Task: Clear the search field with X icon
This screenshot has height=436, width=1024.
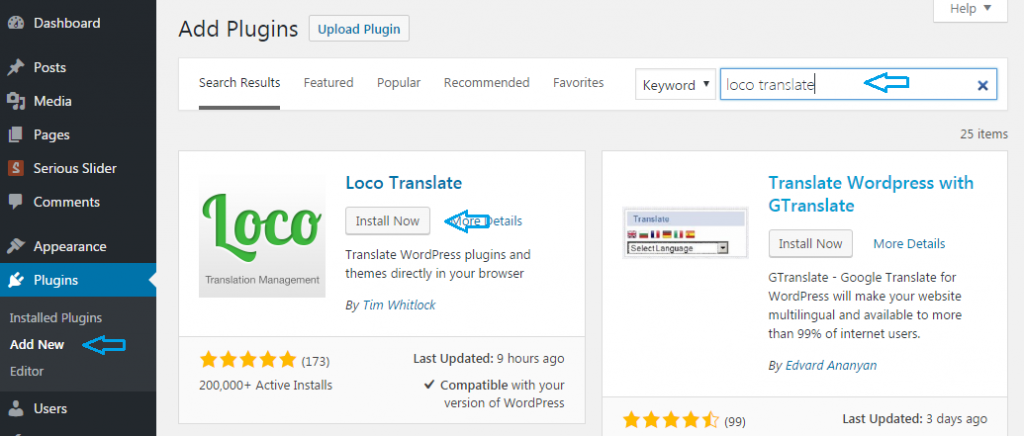Action: click(x=982, y=86)
